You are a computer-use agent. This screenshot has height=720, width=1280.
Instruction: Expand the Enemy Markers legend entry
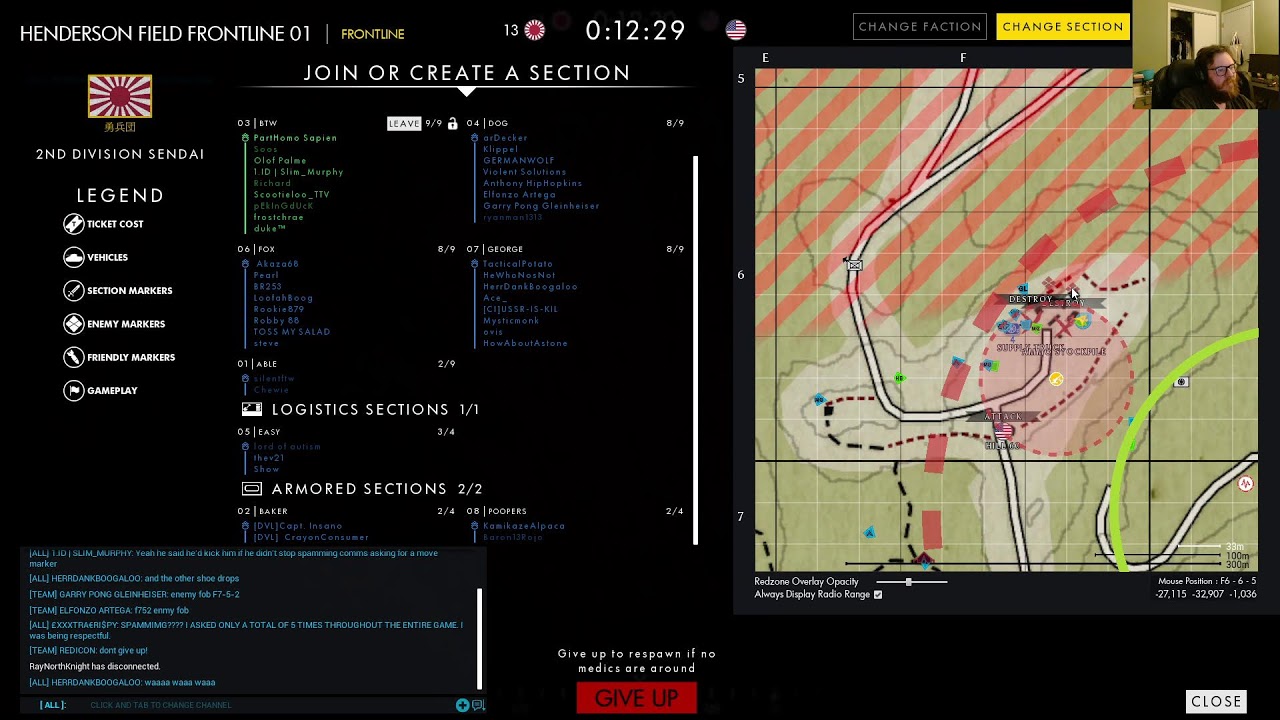click(114, 324)
